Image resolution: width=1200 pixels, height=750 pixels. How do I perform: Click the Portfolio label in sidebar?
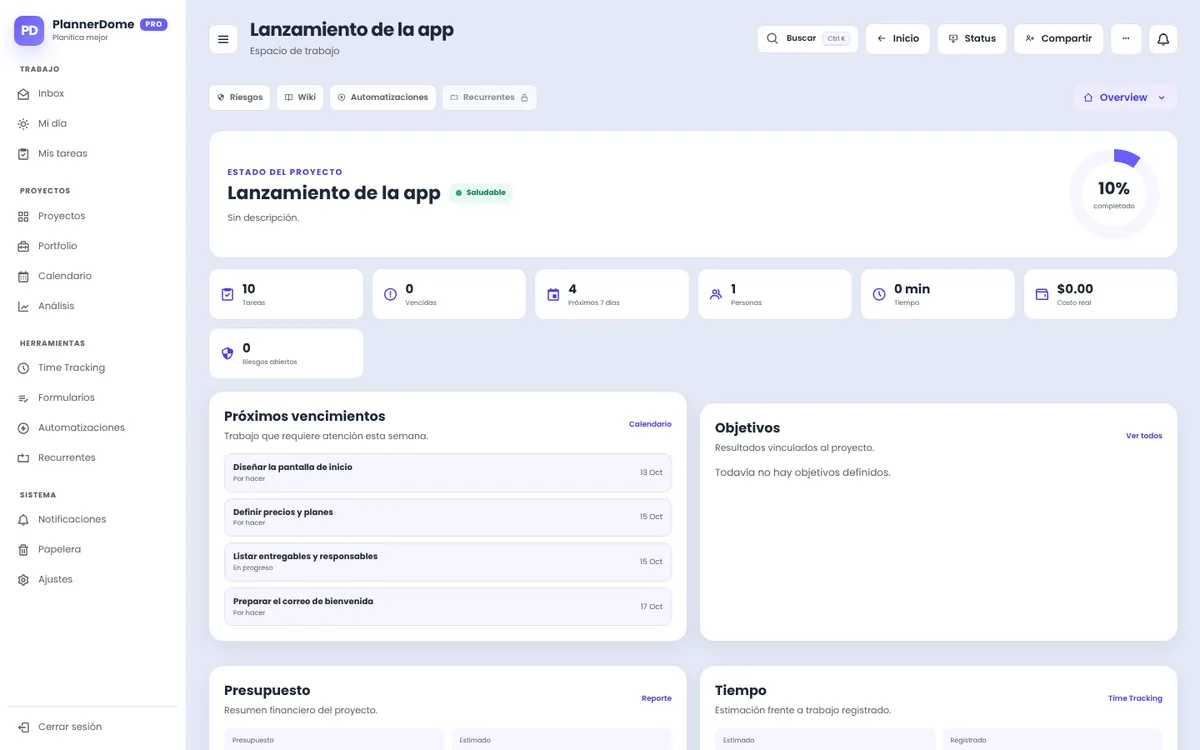[x=57, y=246]
